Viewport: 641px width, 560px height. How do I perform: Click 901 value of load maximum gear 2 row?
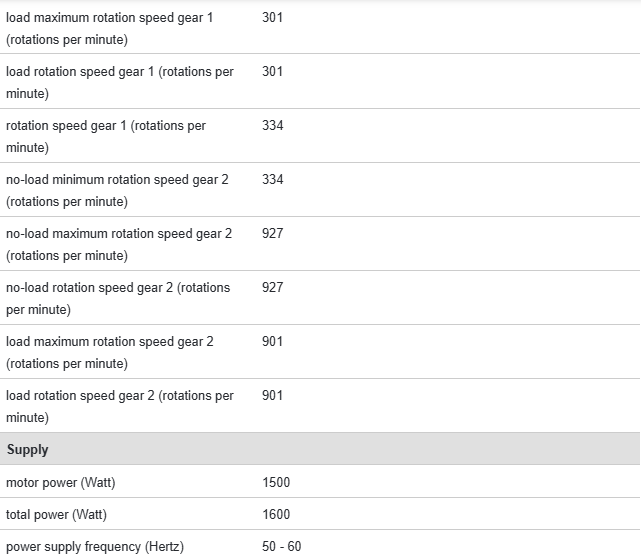coord(273,342)
